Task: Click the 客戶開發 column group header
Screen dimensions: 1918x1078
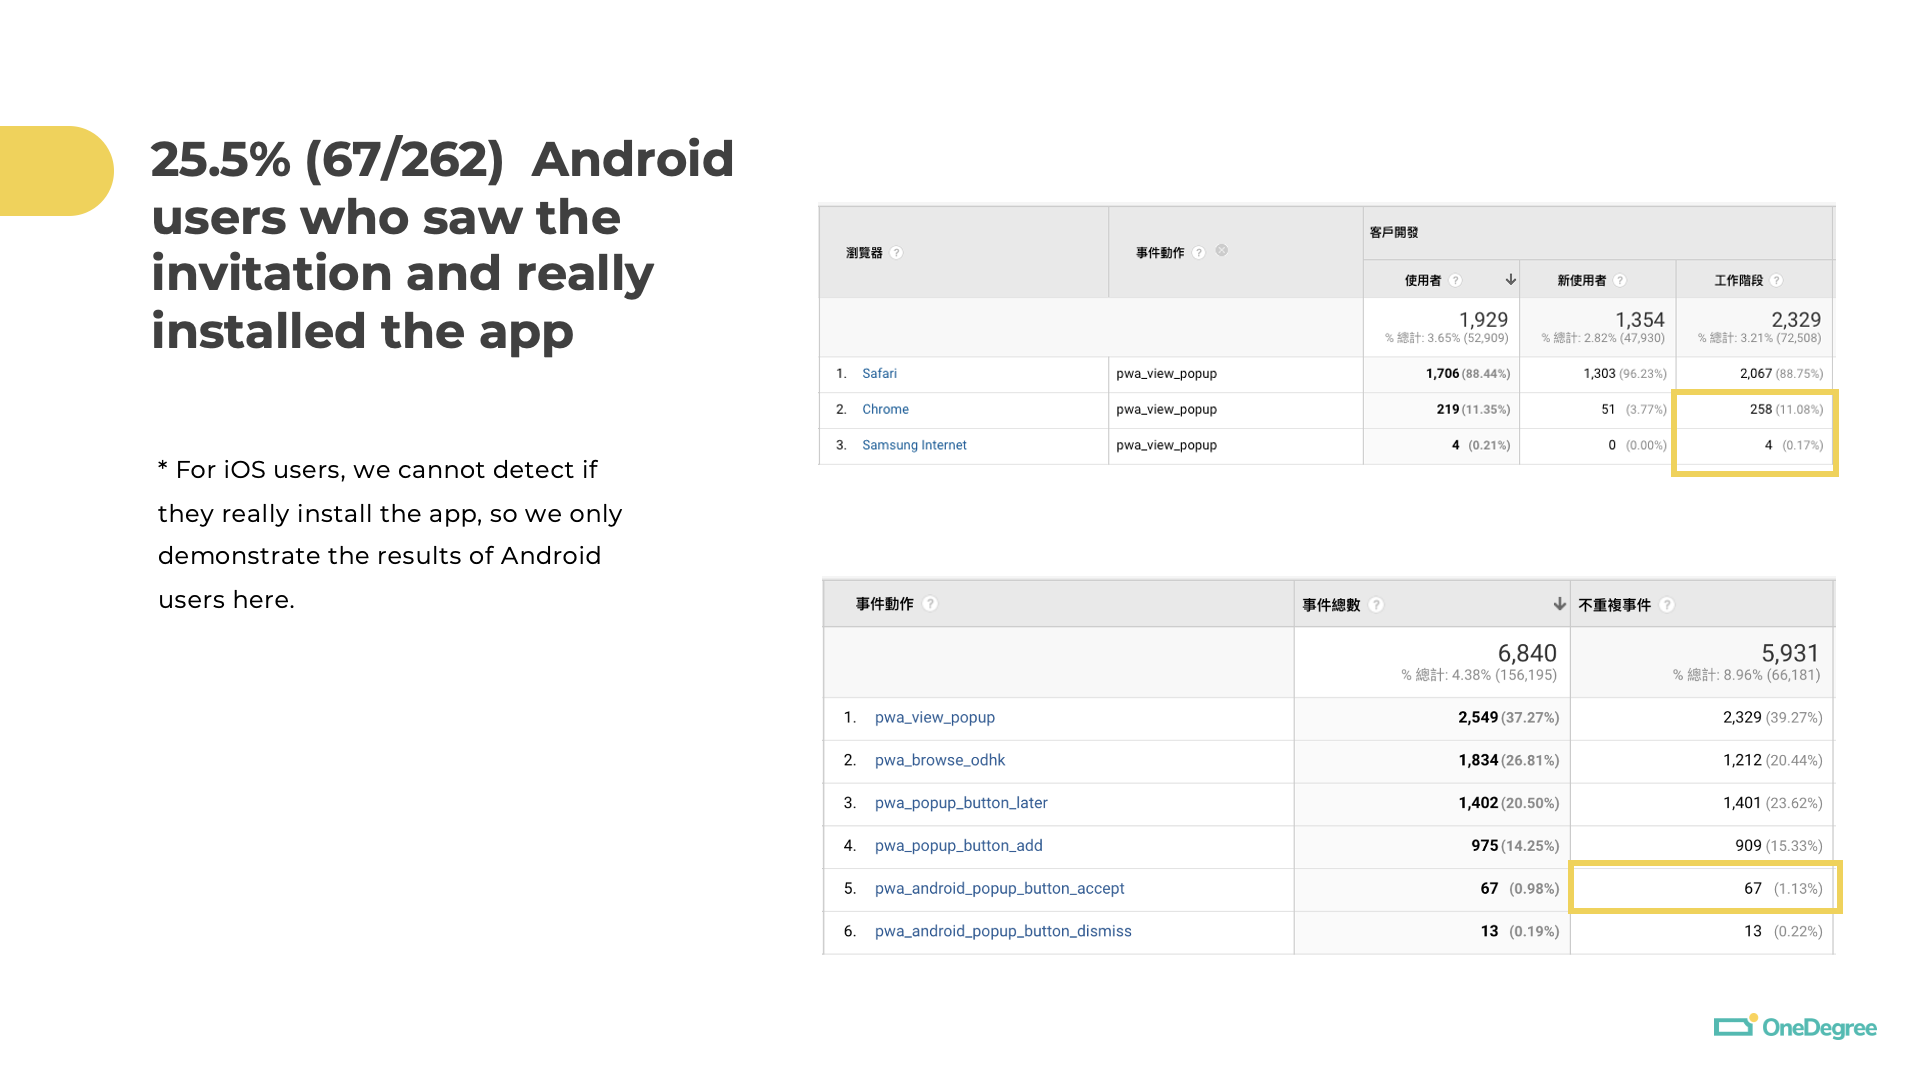Action: pos(1394,233)
